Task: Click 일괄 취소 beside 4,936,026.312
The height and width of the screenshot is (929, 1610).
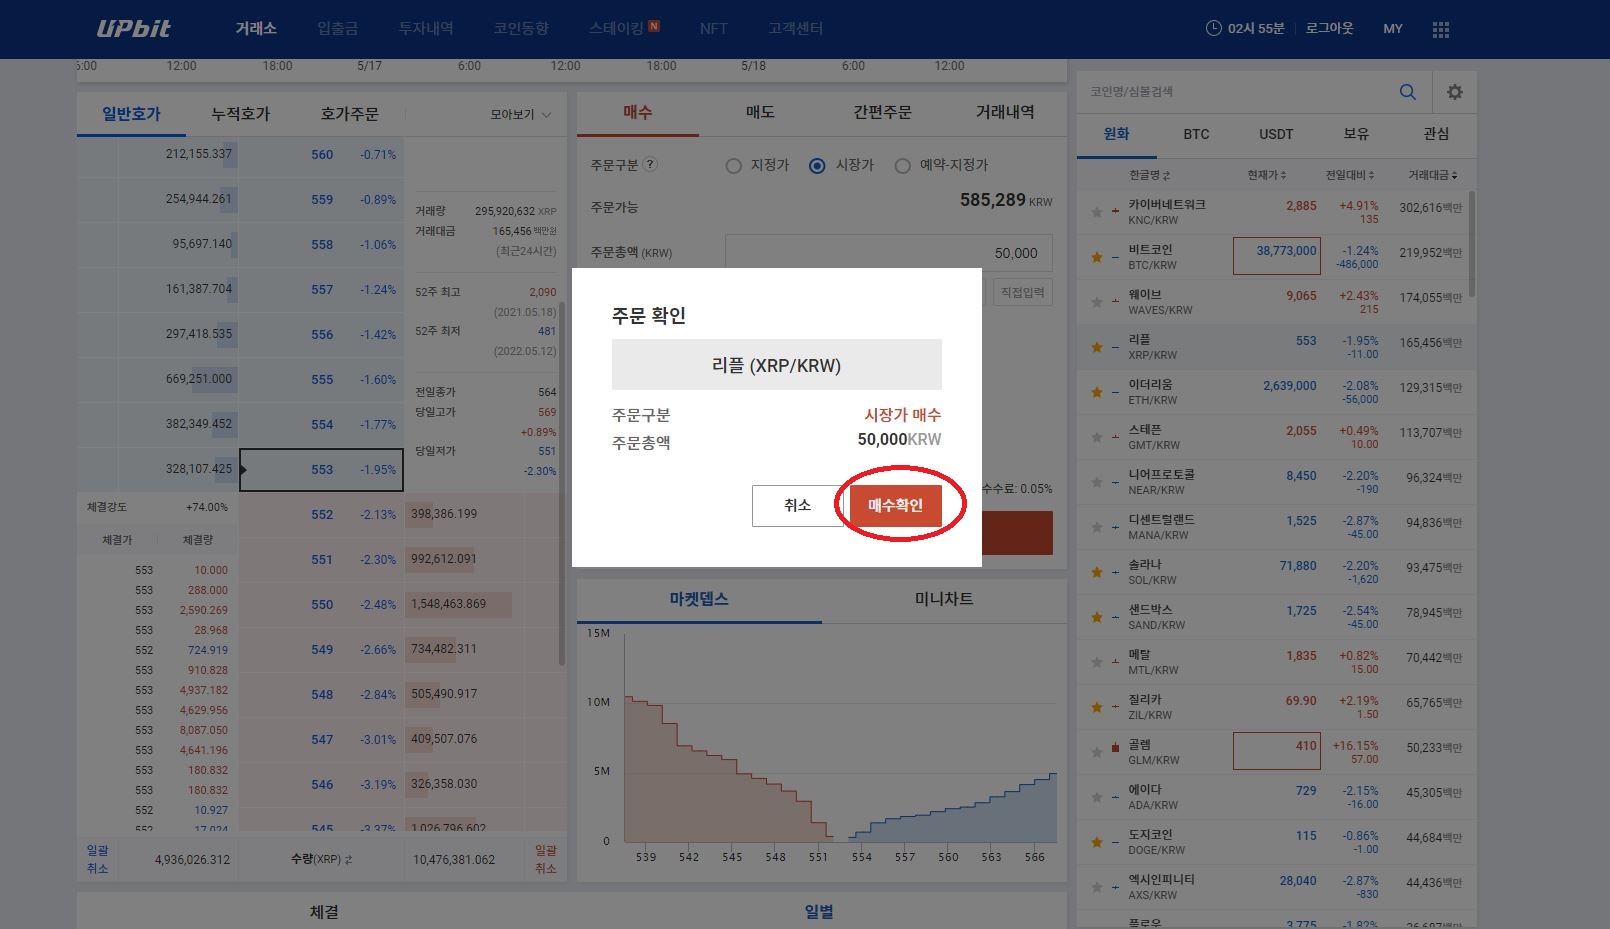Action: coord(97,859)
